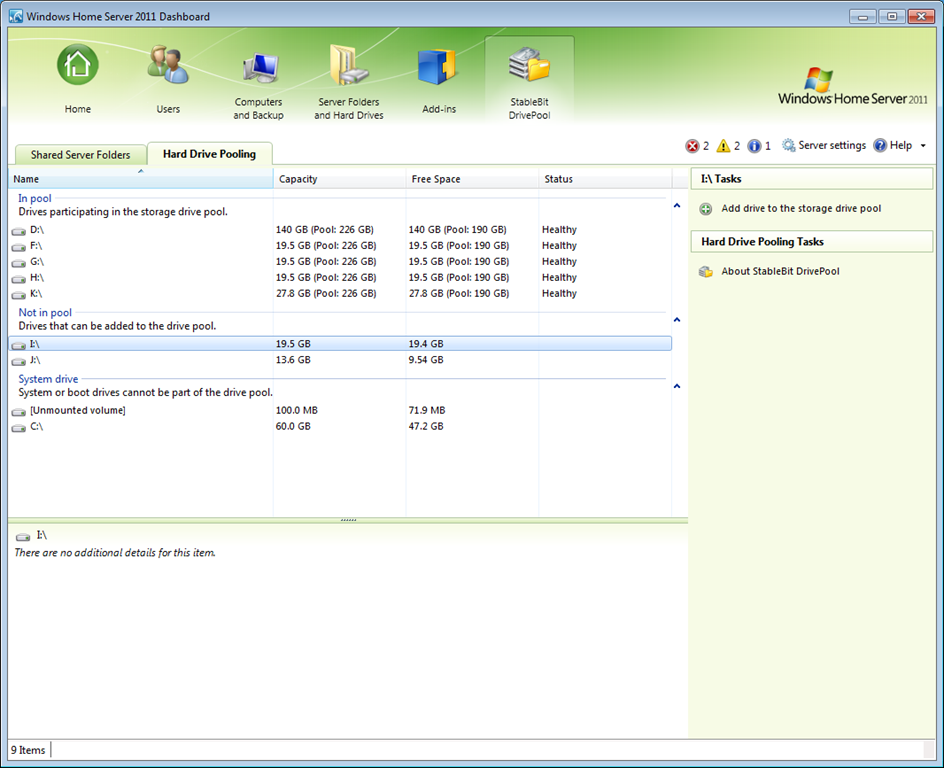The width and height of the screenshot is (944, 768).
Task: Sort list by Name column
Action: click(x=141, y=179)
